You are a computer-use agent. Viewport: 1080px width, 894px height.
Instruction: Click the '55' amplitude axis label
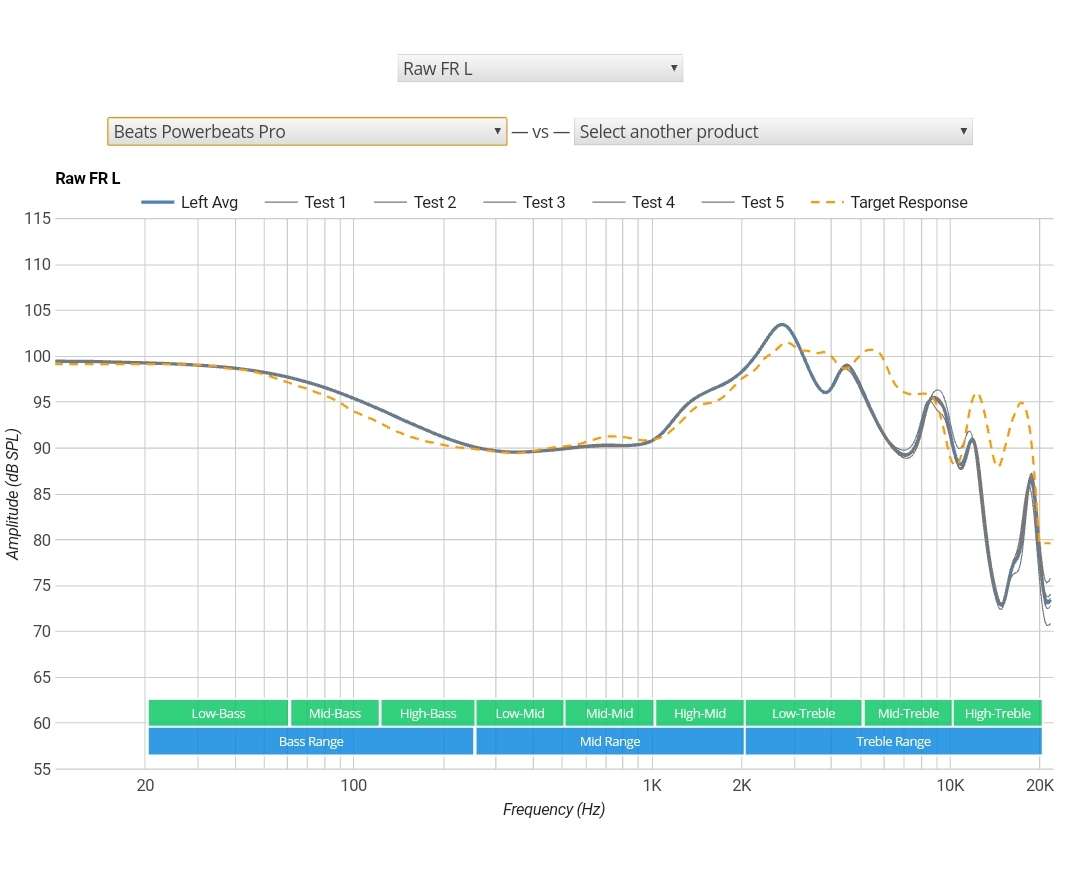coord(41,769)
